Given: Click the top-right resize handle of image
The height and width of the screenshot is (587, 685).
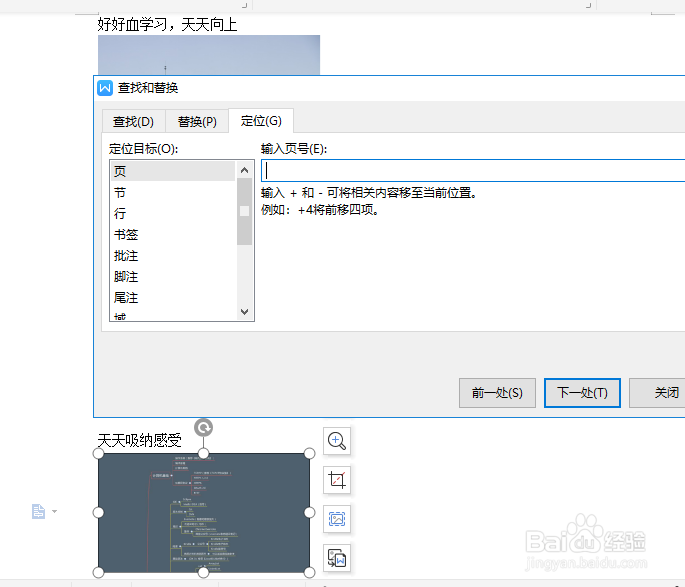Looking at the screenshot, I should [309, 453].
